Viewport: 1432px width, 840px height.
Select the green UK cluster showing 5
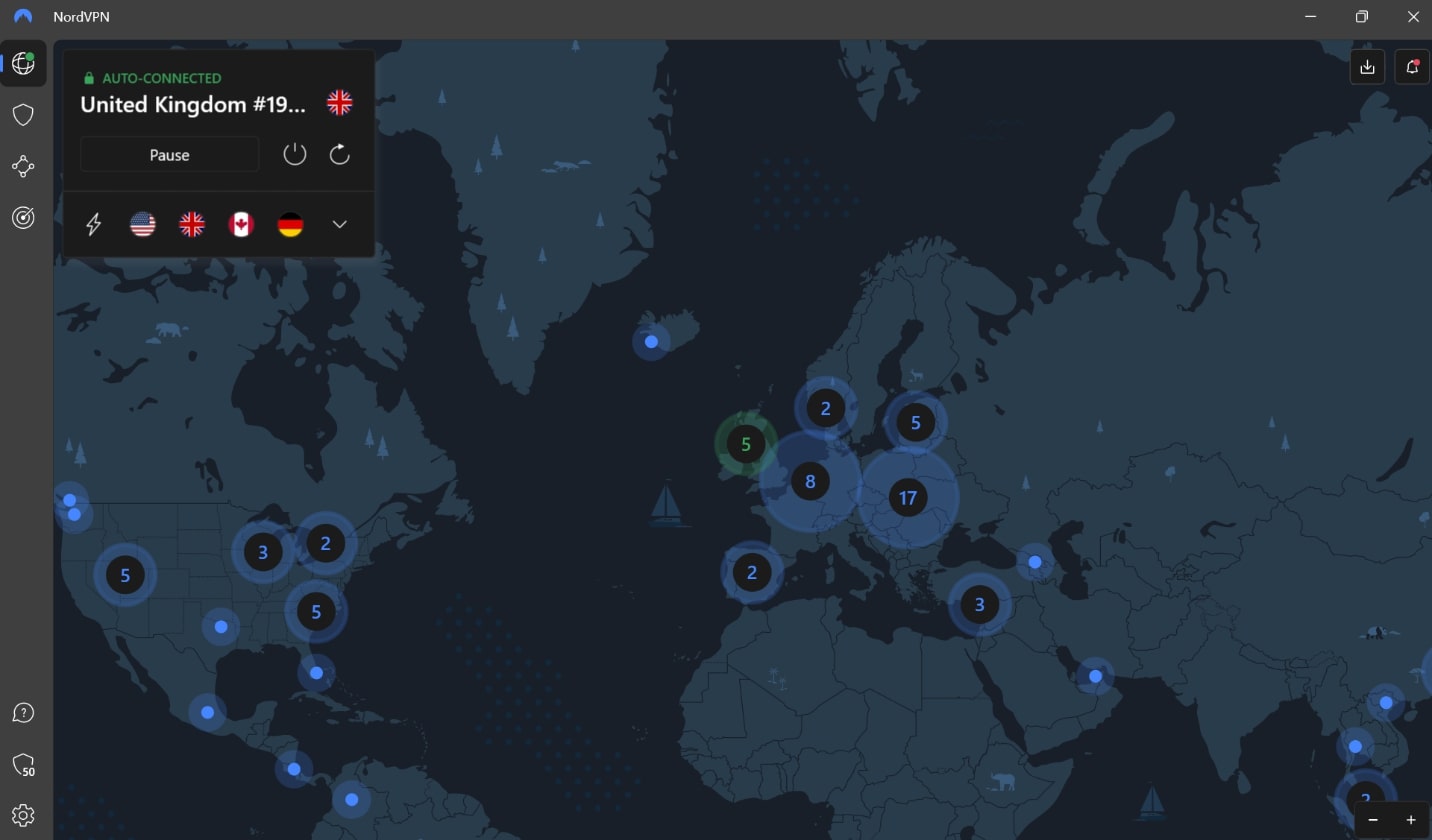(745, 444)
